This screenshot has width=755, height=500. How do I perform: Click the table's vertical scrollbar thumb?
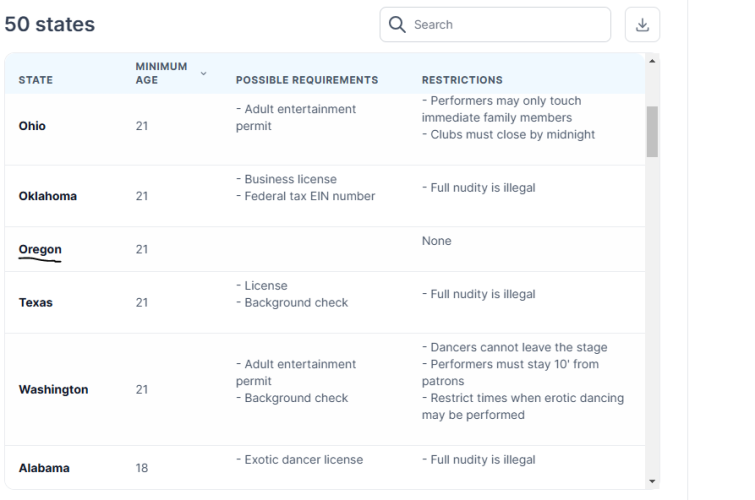click(652, 132)
